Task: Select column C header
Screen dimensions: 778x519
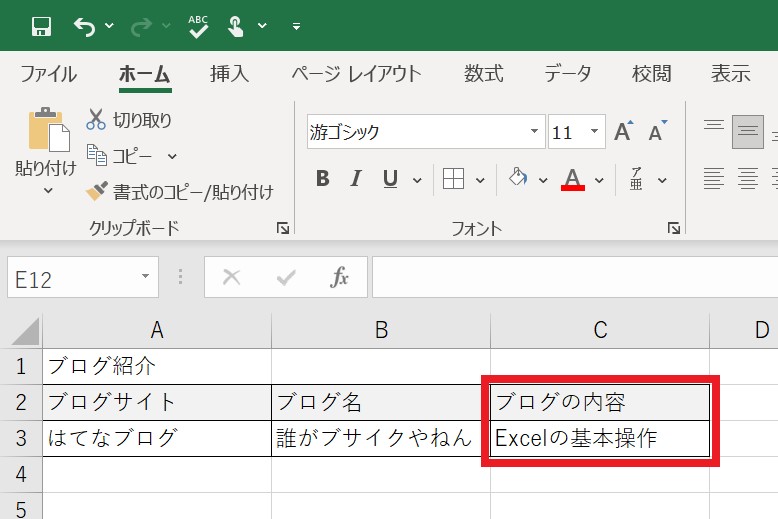Action: pos(600,330)
